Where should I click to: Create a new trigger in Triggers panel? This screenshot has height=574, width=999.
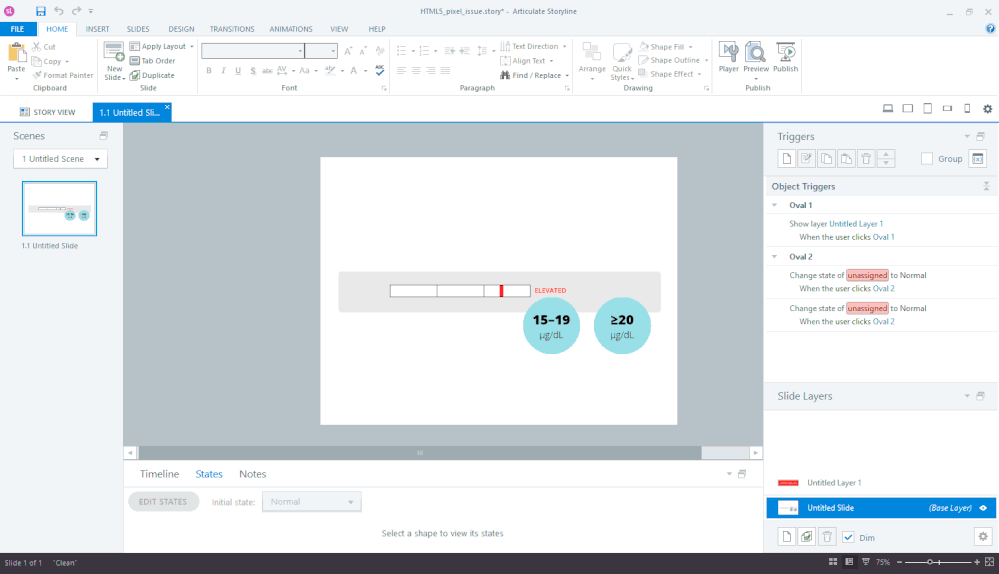tap(787, 159)
